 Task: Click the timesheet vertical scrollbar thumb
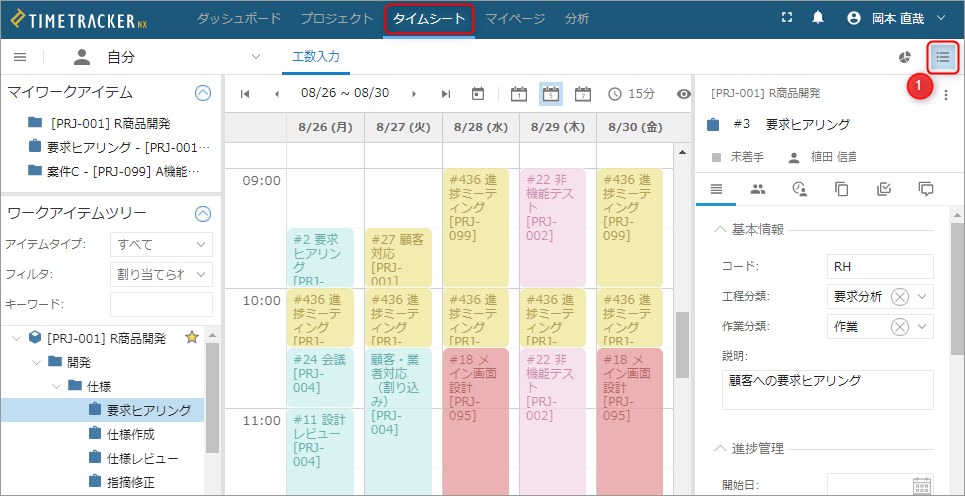tap(682, 345)
